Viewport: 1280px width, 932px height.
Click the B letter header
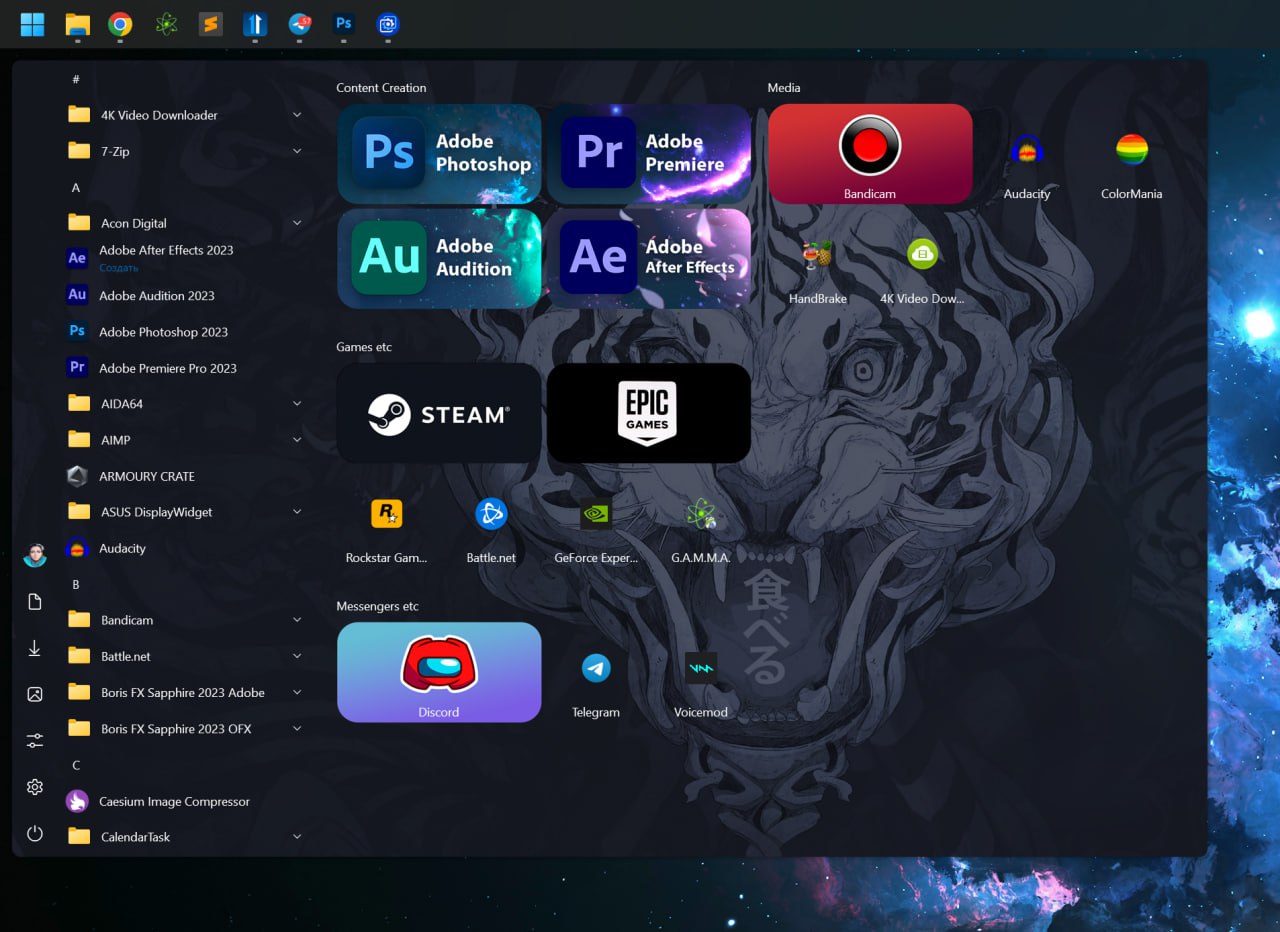tap(76, 584)
